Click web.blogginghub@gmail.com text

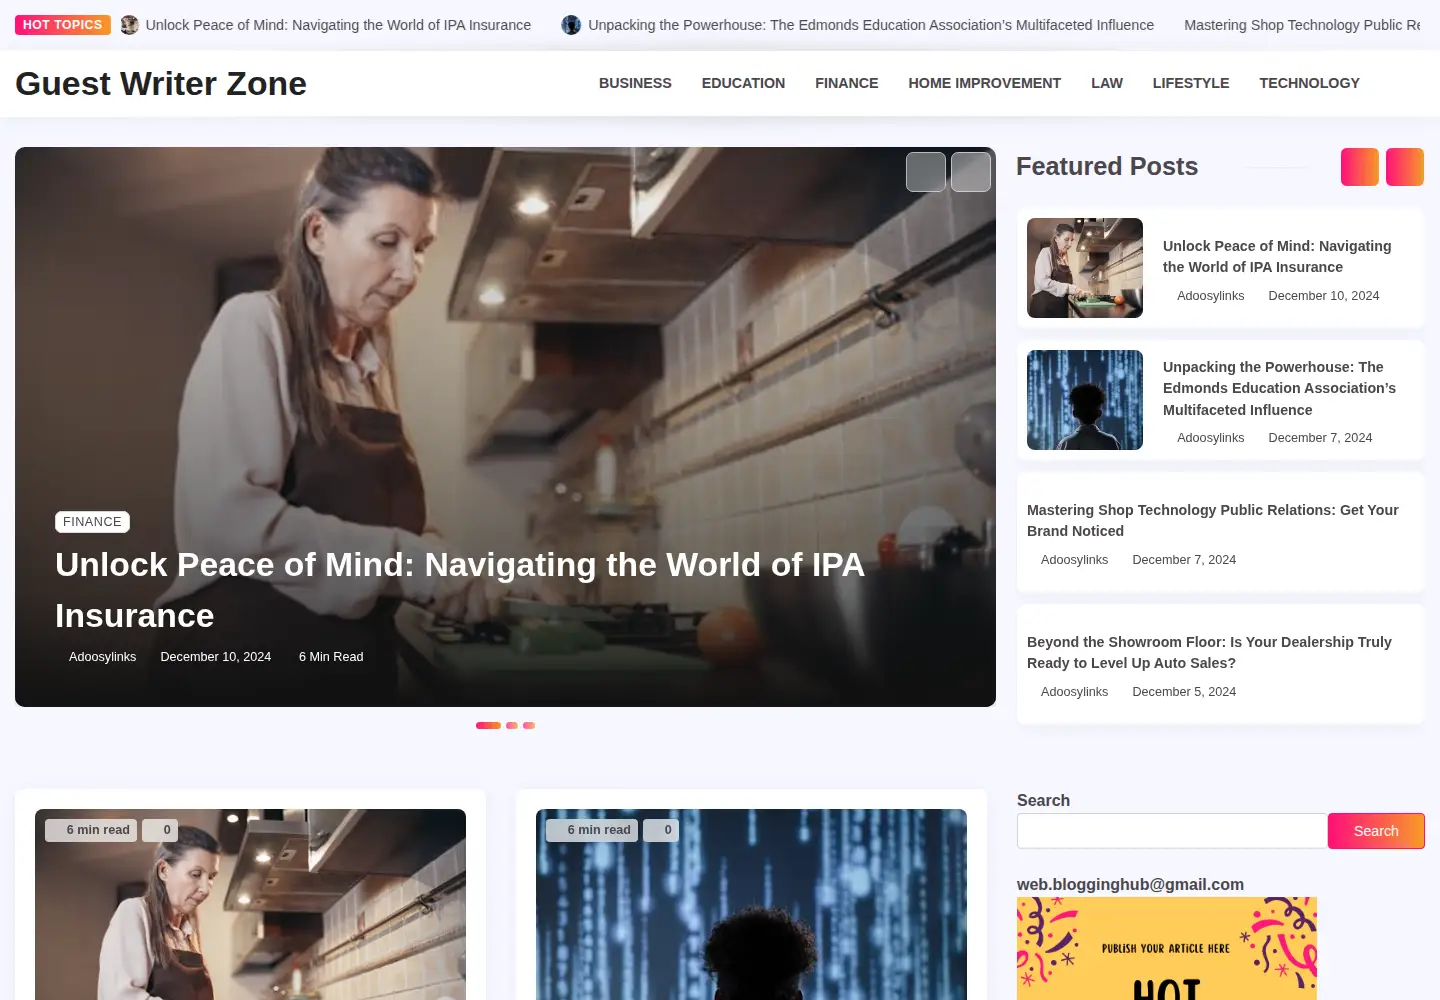[x=1130, y=884]
